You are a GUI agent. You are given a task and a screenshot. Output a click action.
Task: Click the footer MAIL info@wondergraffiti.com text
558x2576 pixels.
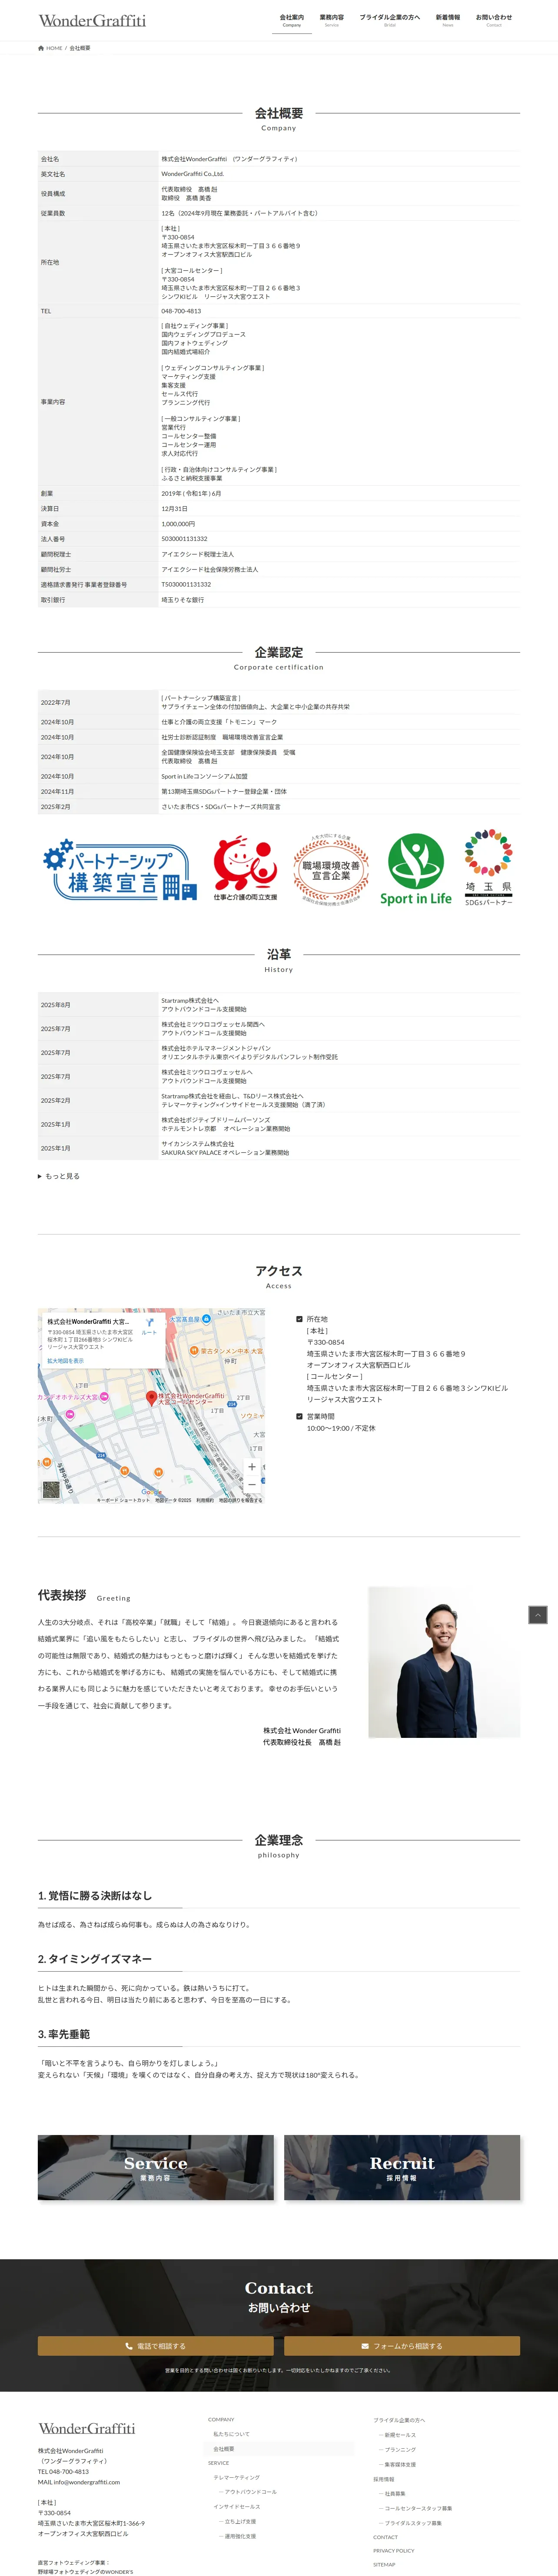79,2482
